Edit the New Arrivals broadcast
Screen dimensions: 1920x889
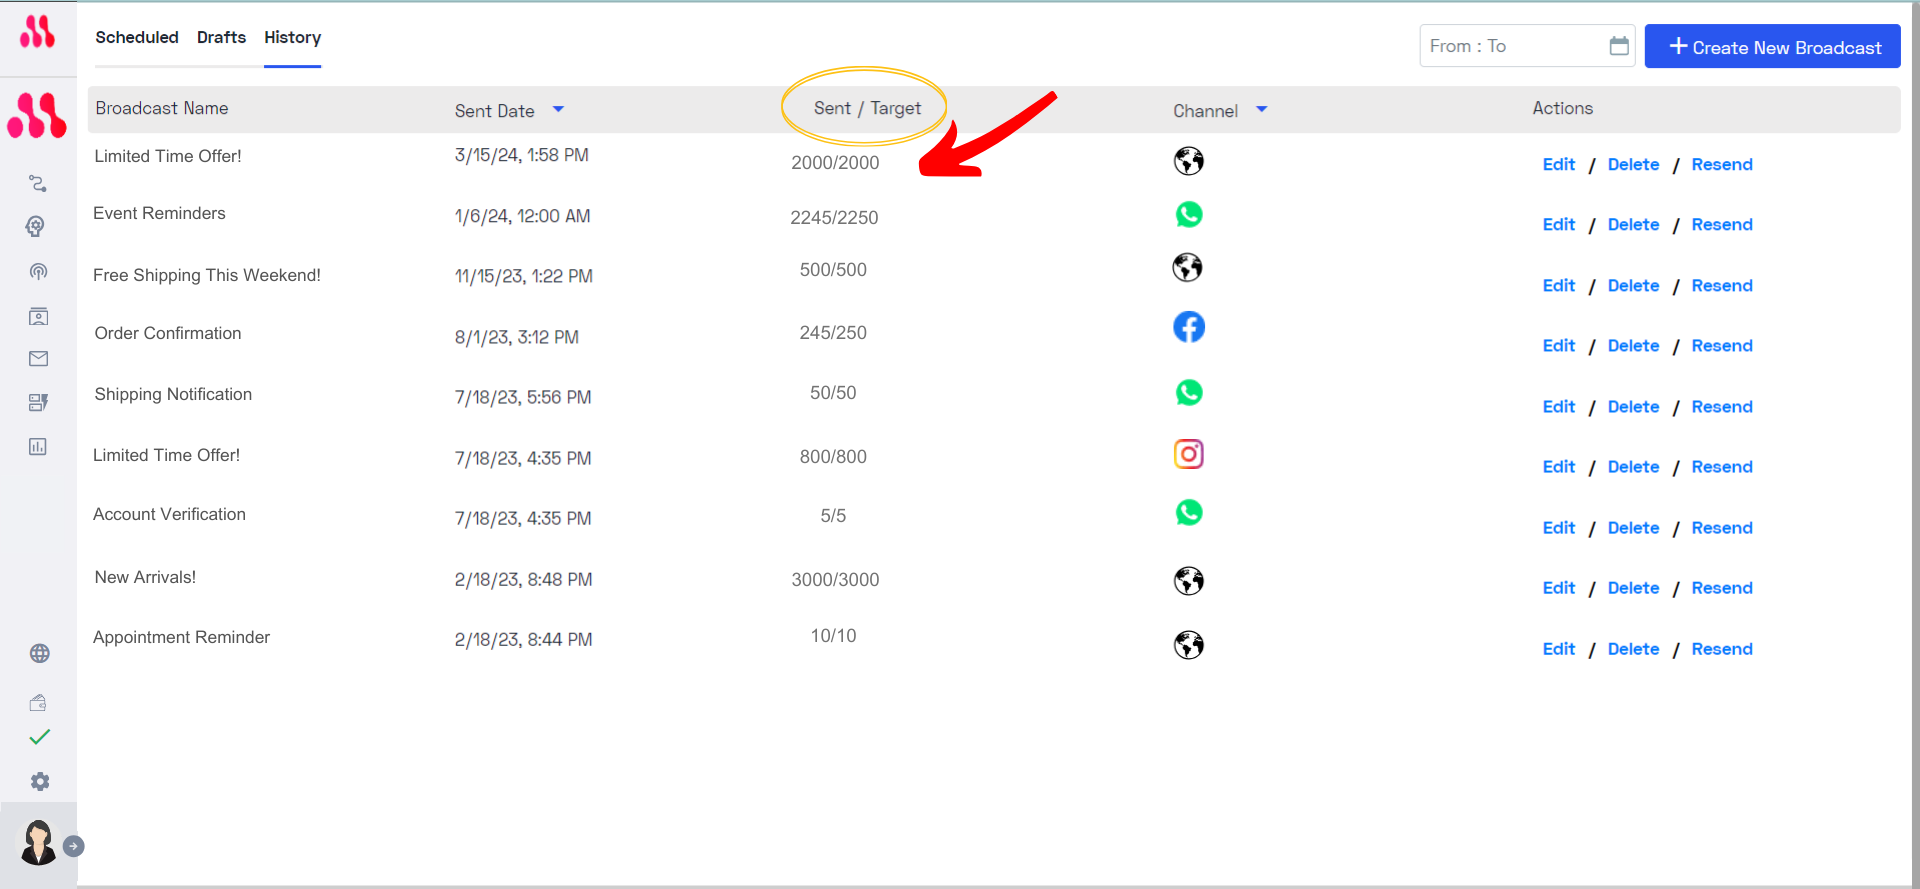coord(1558,587)
